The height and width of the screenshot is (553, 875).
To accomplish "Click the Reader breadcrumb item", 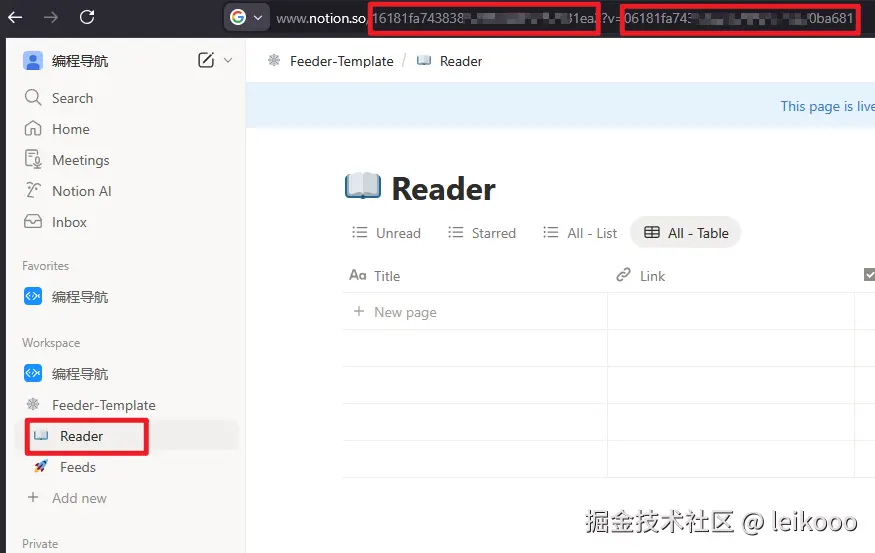I will pyautogui.click(x=461, y=61).
